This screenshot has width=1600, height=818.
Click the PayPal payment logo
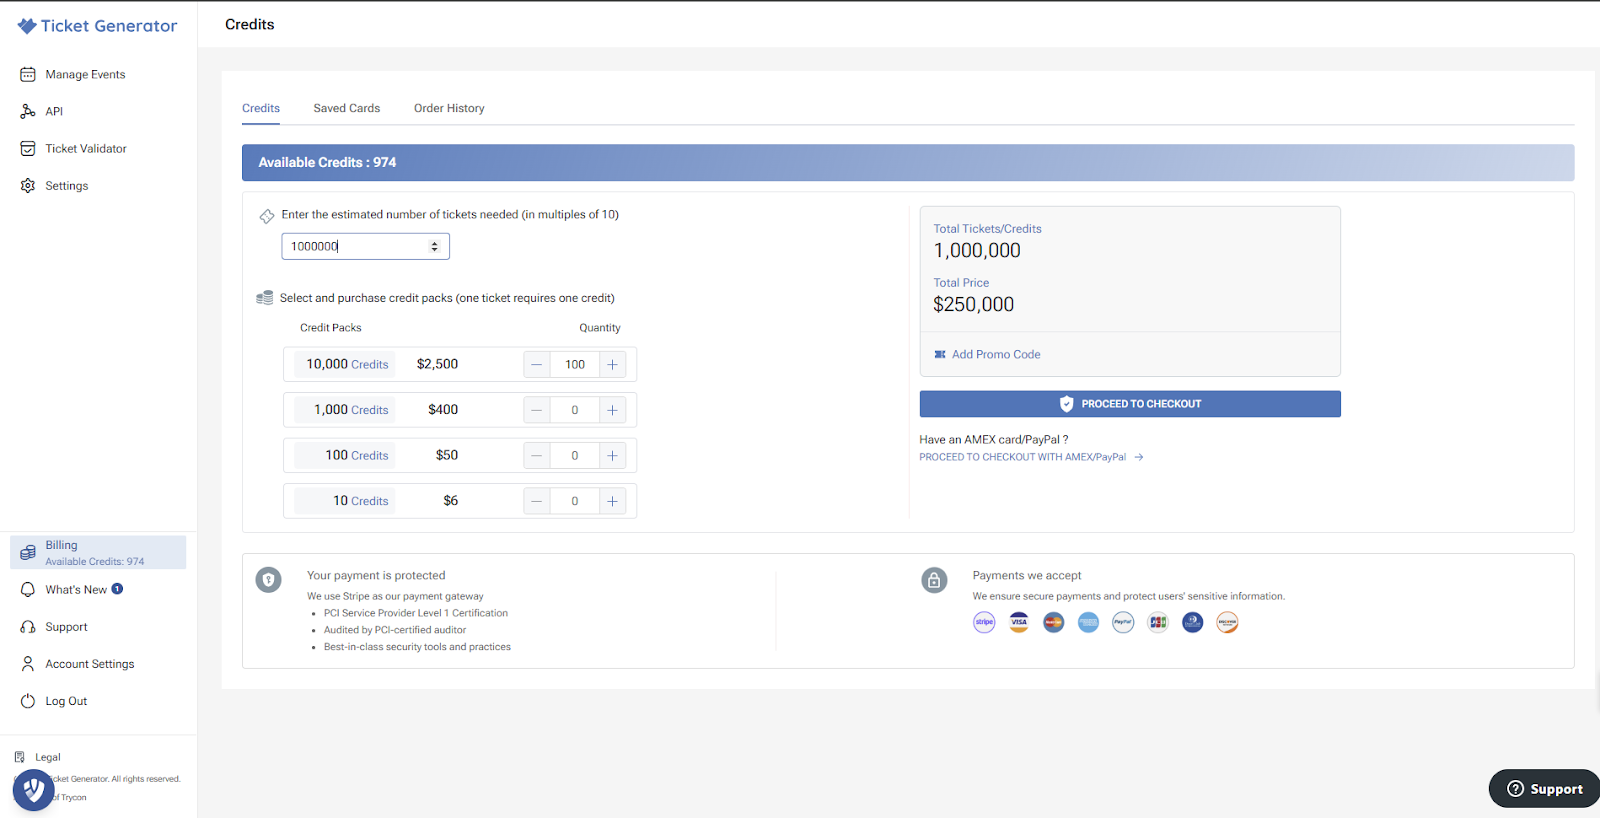[1123, 623]
